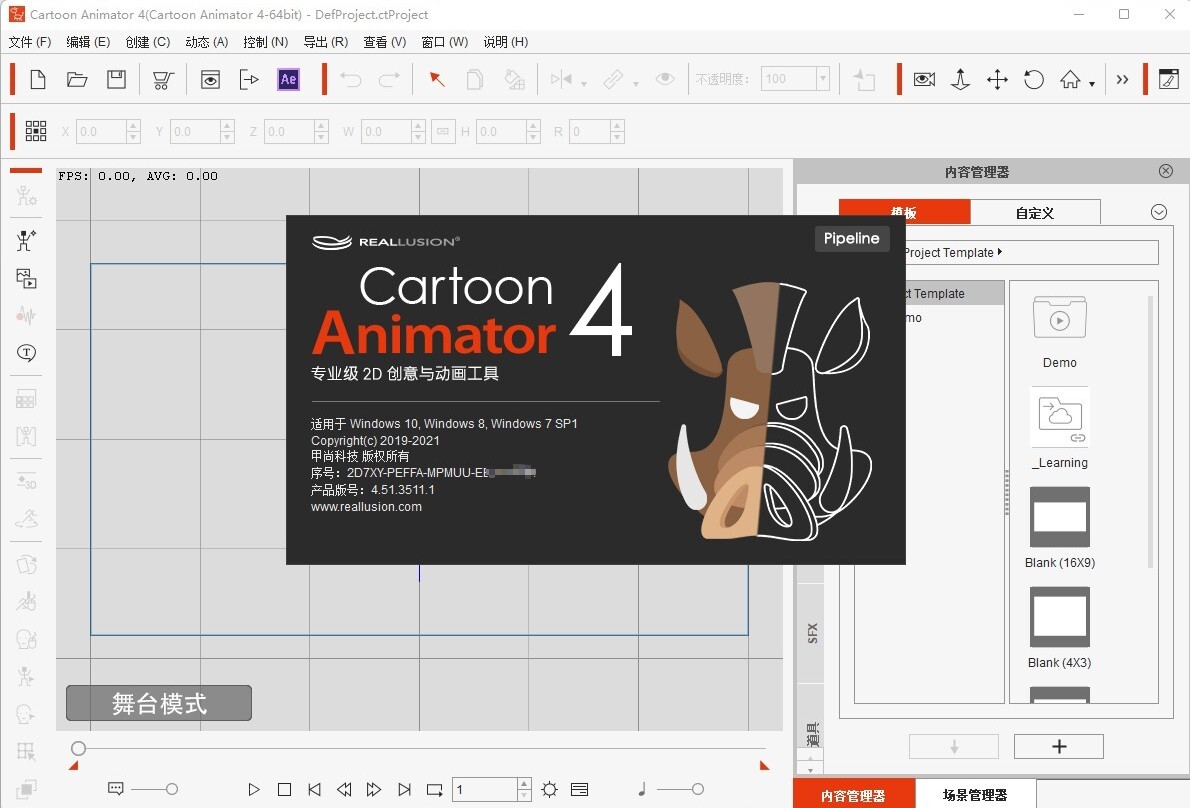The height and width of the screenshot is (808, 1190).
Task: Click the home view reset icon
Action: 1070,79
